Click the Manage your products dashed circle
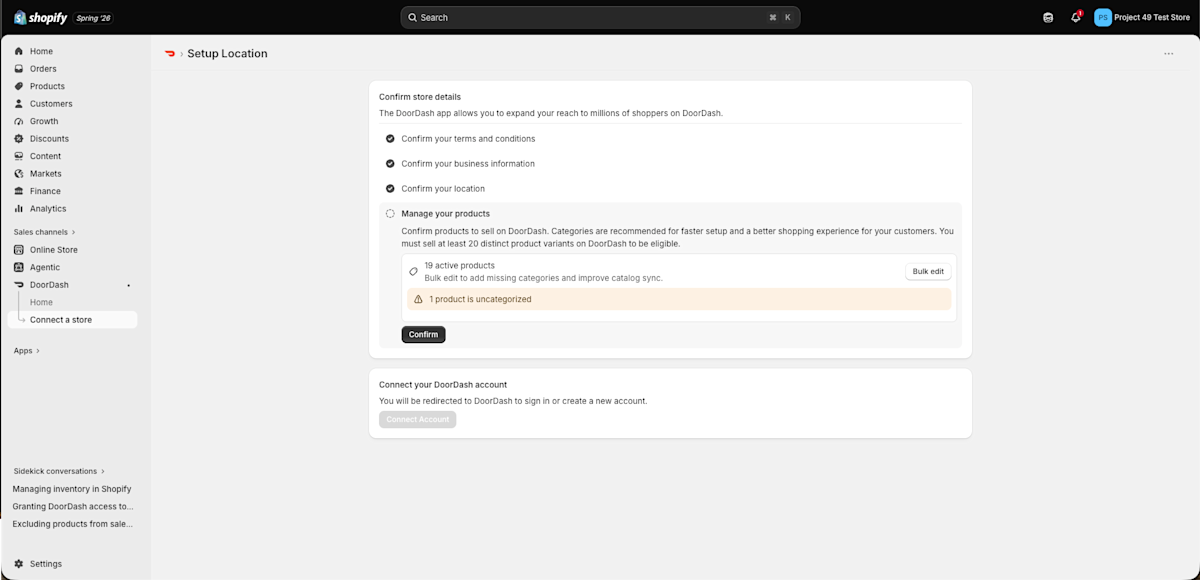The height and width of the screenshot is (580, 1200). click(x=390, y=214)
